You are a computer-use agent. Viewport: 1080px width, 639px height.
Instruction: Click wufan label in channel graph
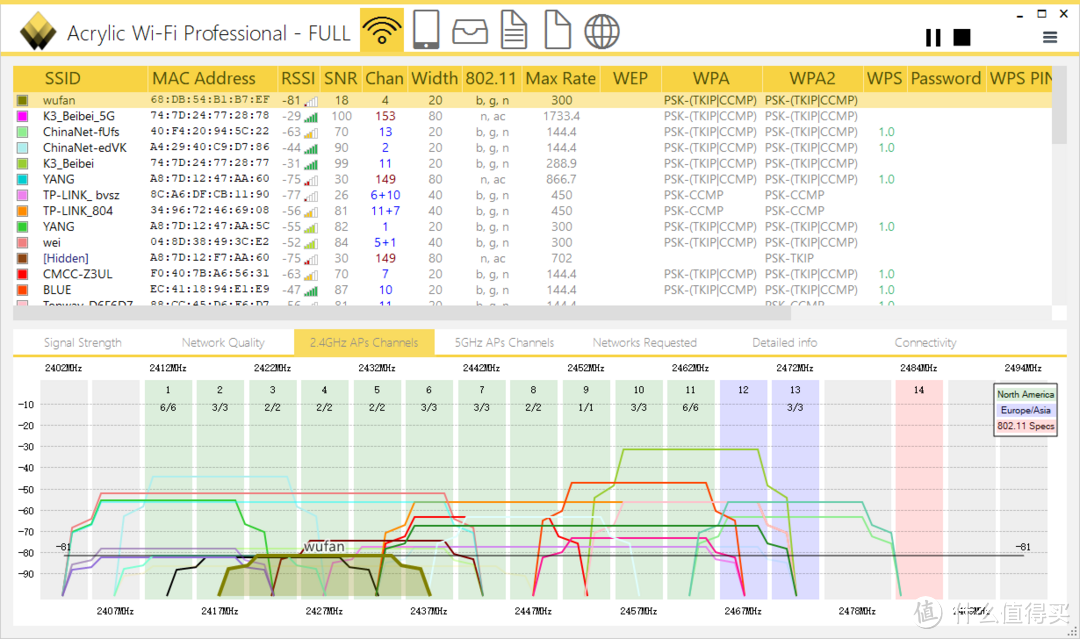324,547
